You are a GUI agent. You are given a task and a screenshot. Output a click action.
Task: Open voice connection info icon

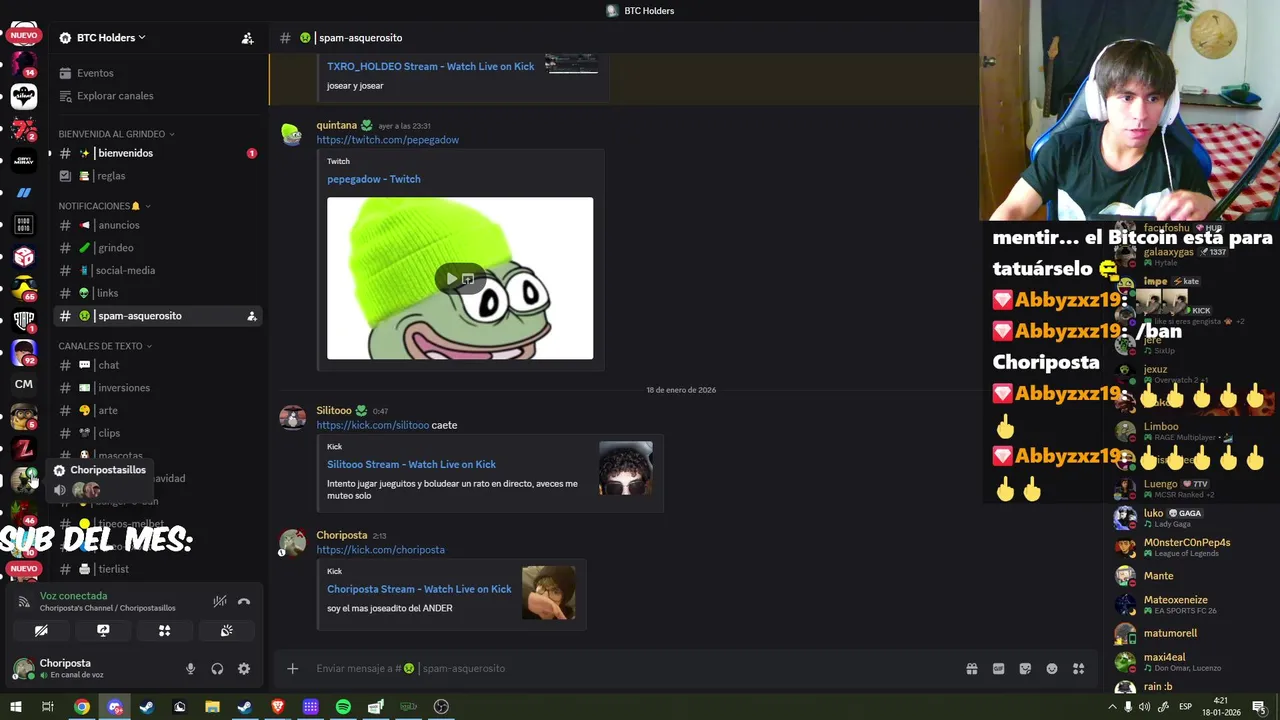24,602
